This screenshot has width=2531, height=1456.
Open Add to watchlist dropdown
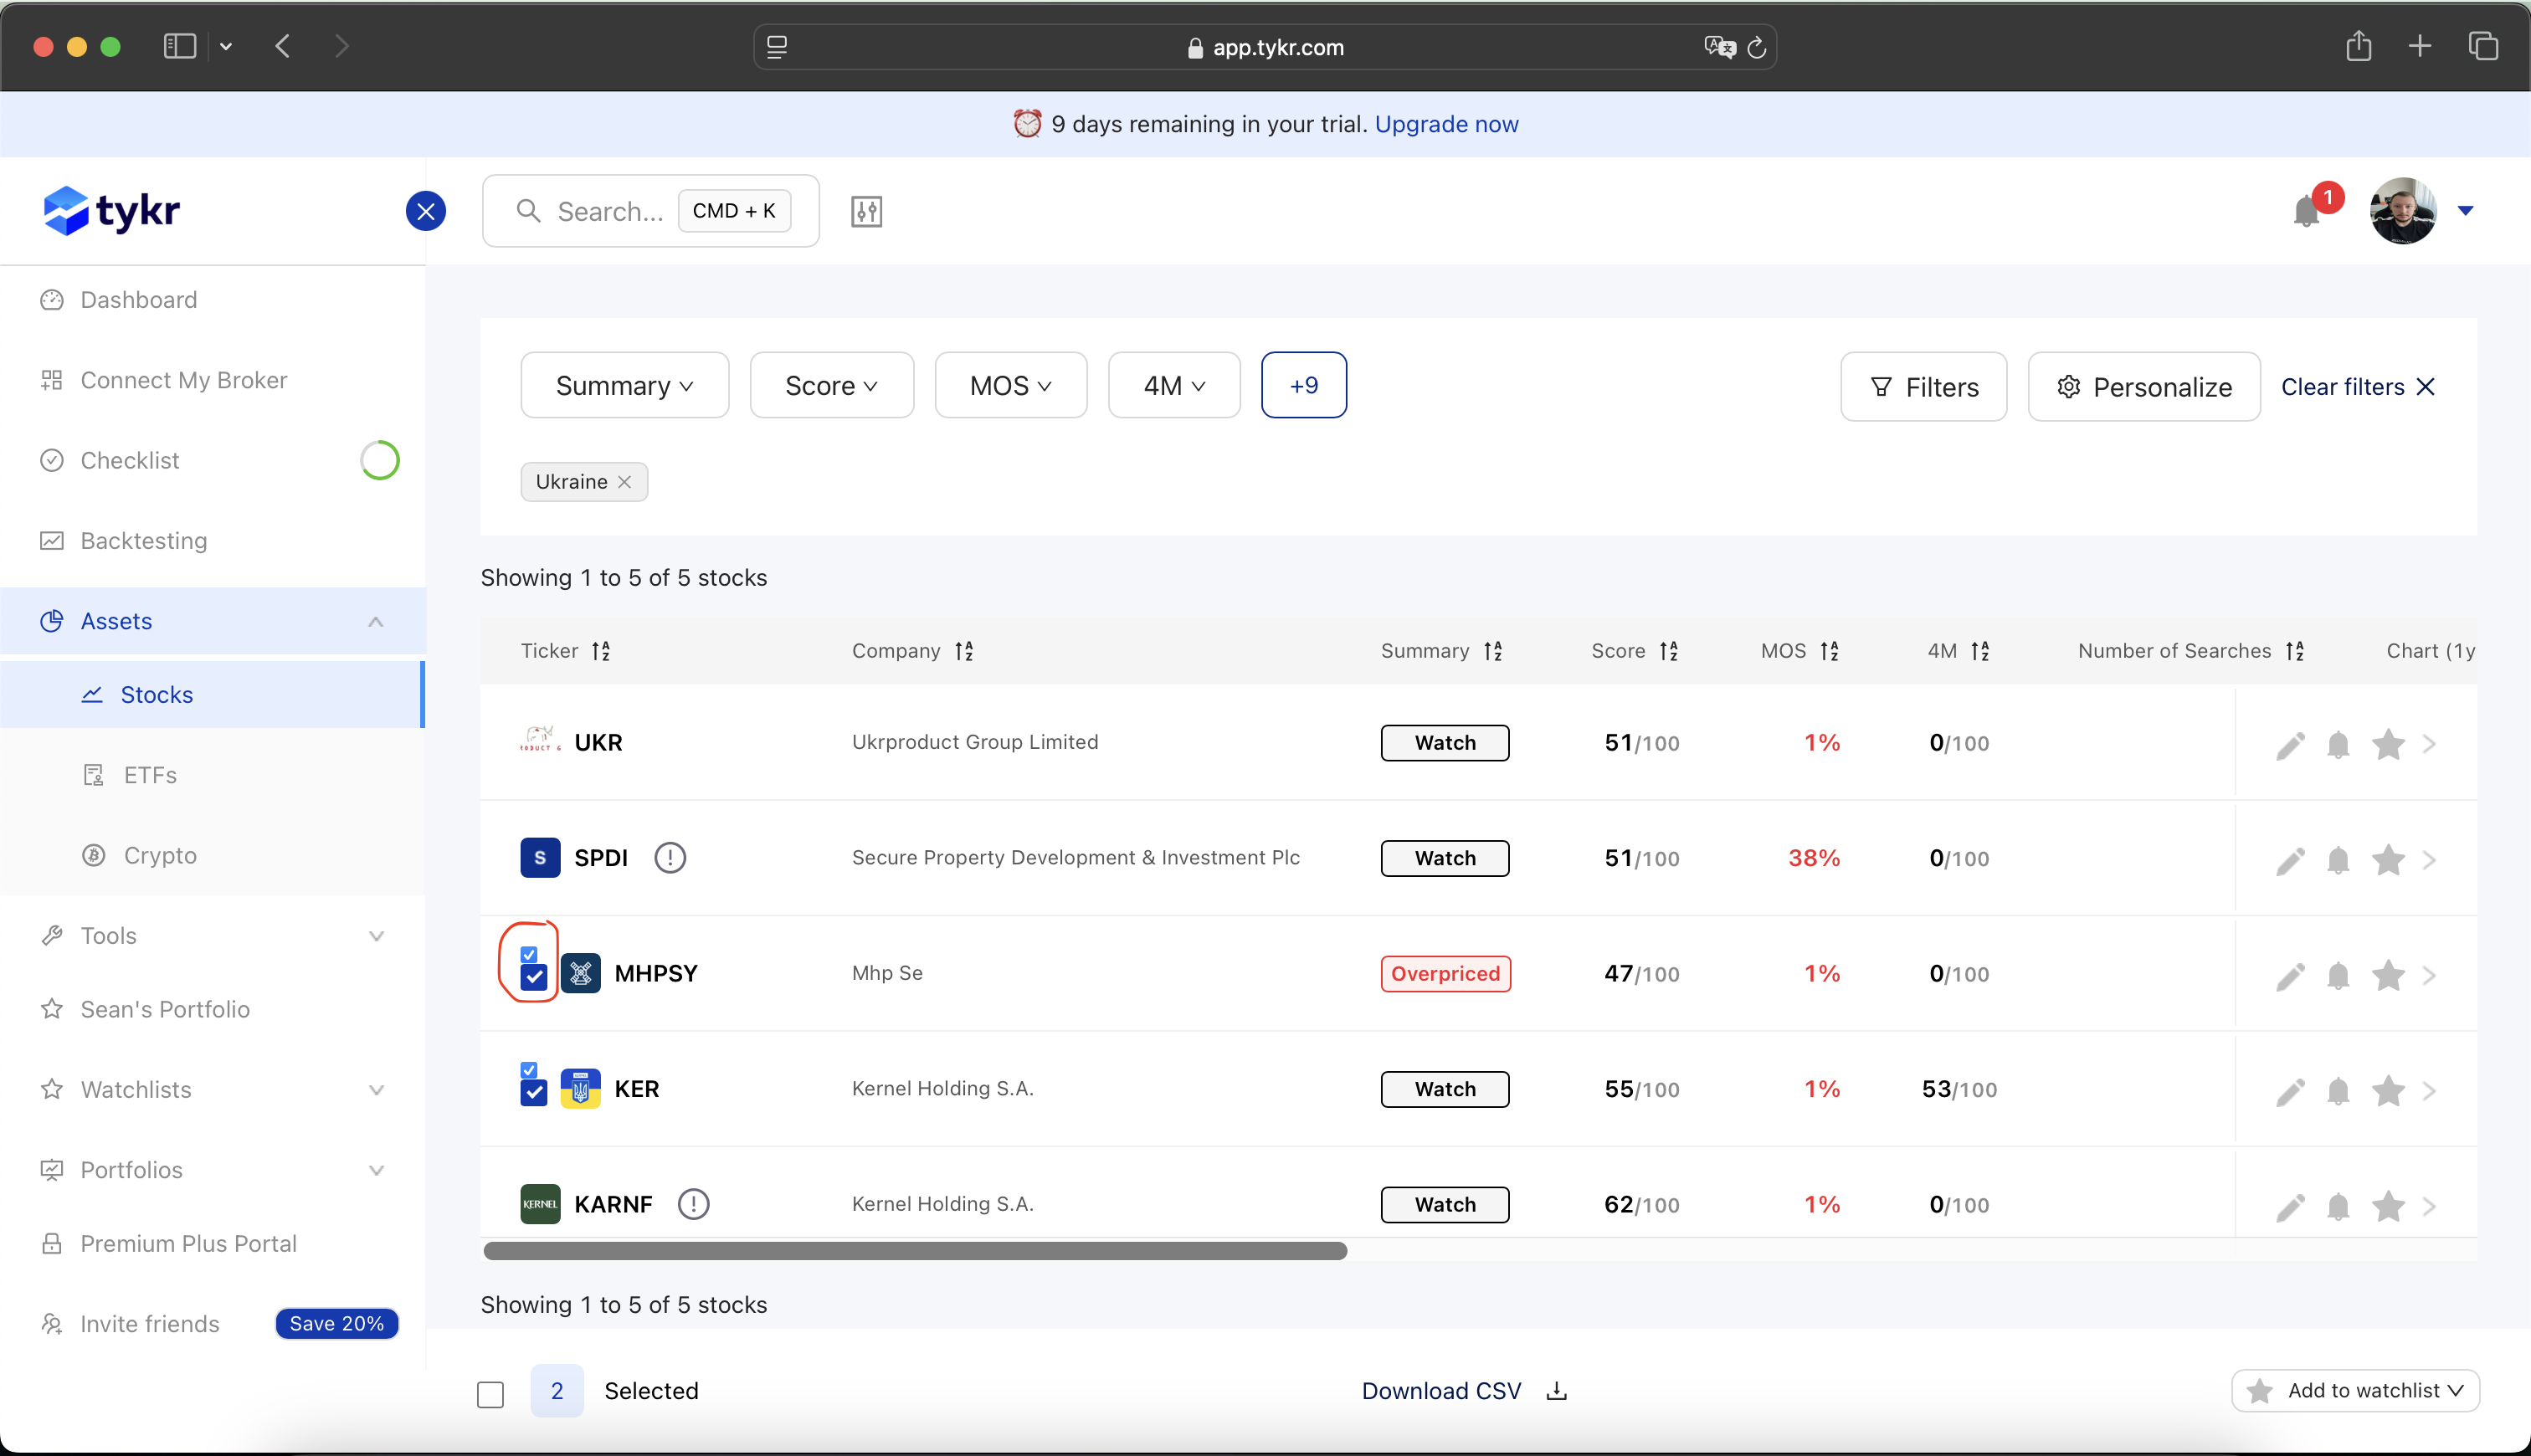click(2355, 1391)
